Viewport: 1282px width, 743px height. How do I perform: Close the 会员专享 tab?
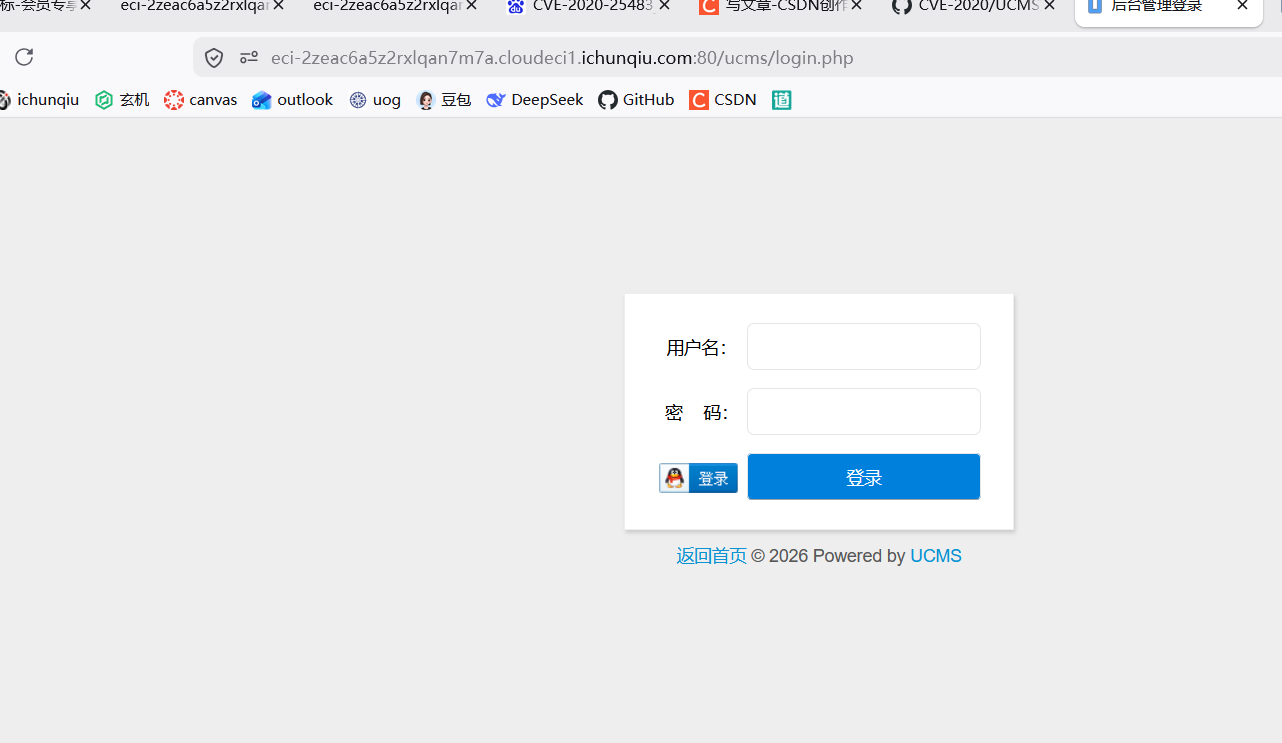(x=86, y=5)
